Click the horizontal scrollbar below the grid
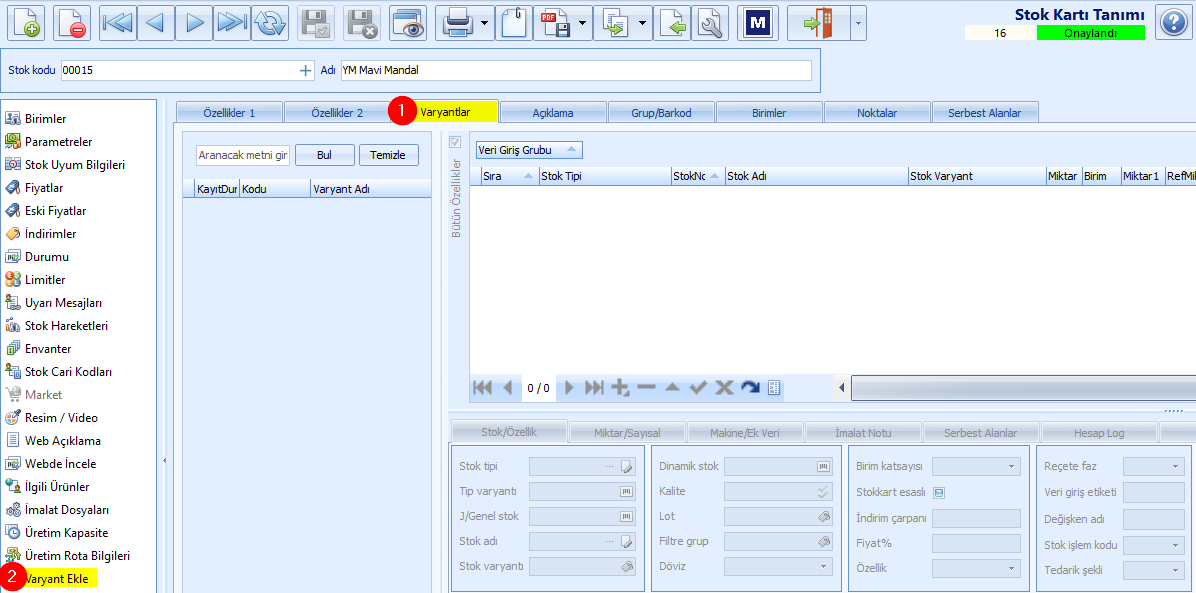This screenshot has height=593, width=1196. [x=1022, y=388]
